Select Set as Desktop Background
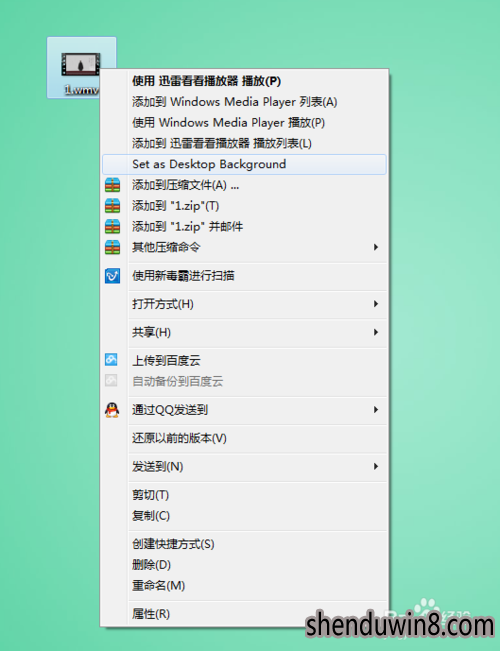This screenshot has height=651, width=500. point(244,164)
